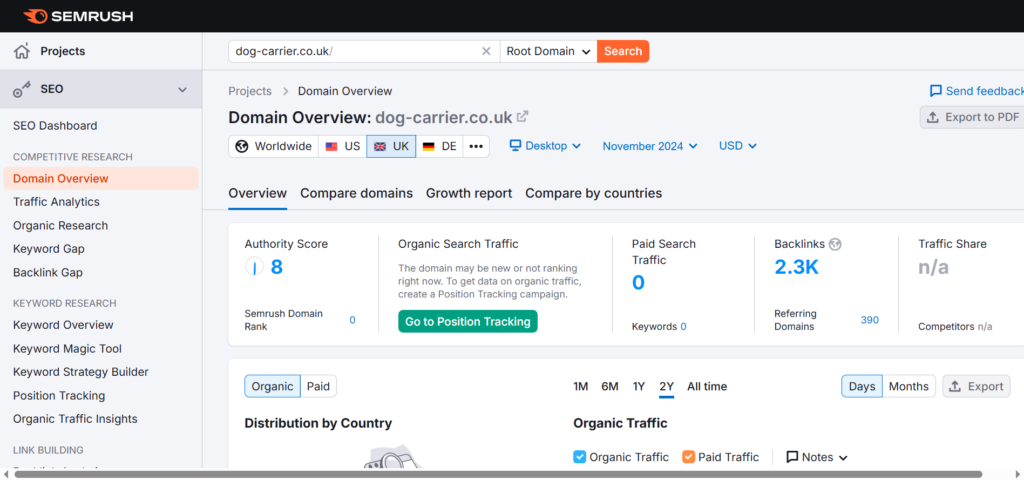The height and width of the screenshot is (480, 1024).
Task: Select 2Y time range
Action: click(666, 387)
